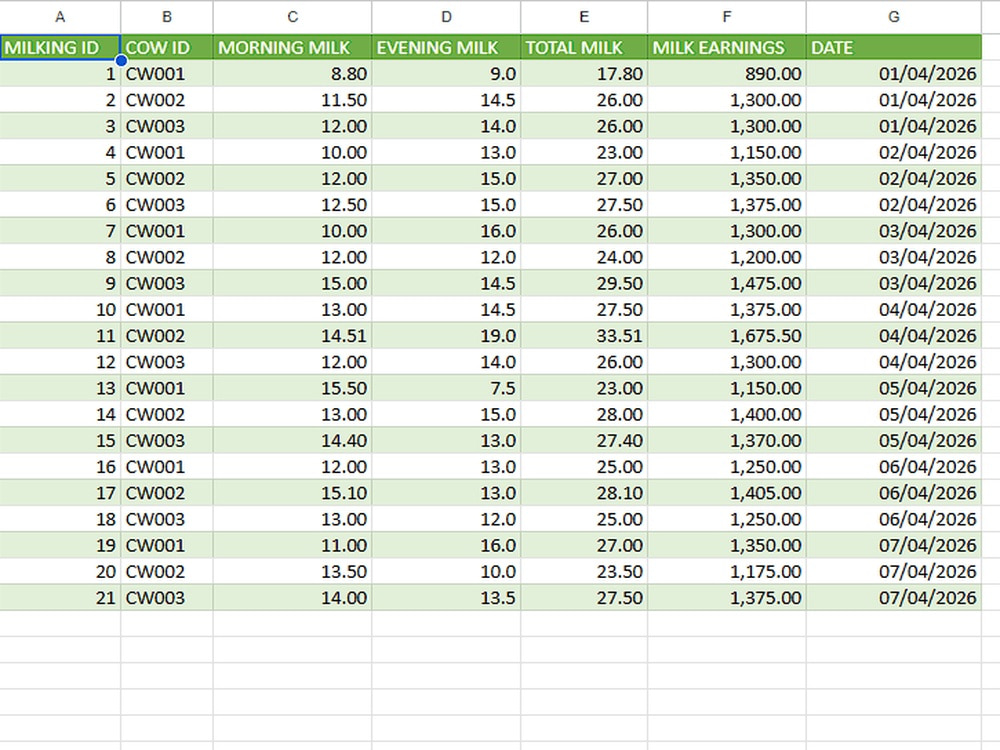Select total milk cell 33.51
The width and height of the screenshot is (1000, 750).
[584, 335]
